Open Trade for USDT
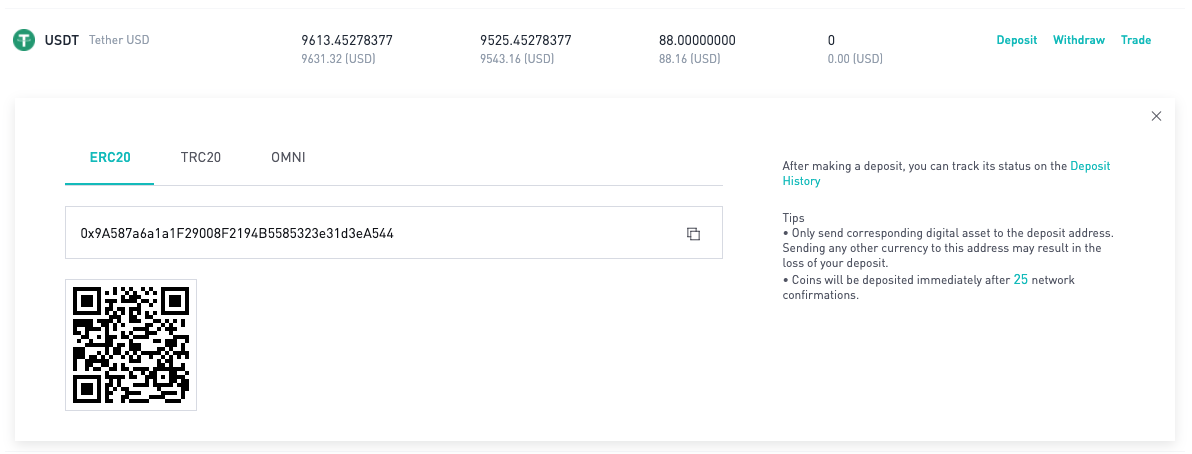The height and width of the screenshot is (454, 1192). pyautogui.click(x=1136, y=40)
